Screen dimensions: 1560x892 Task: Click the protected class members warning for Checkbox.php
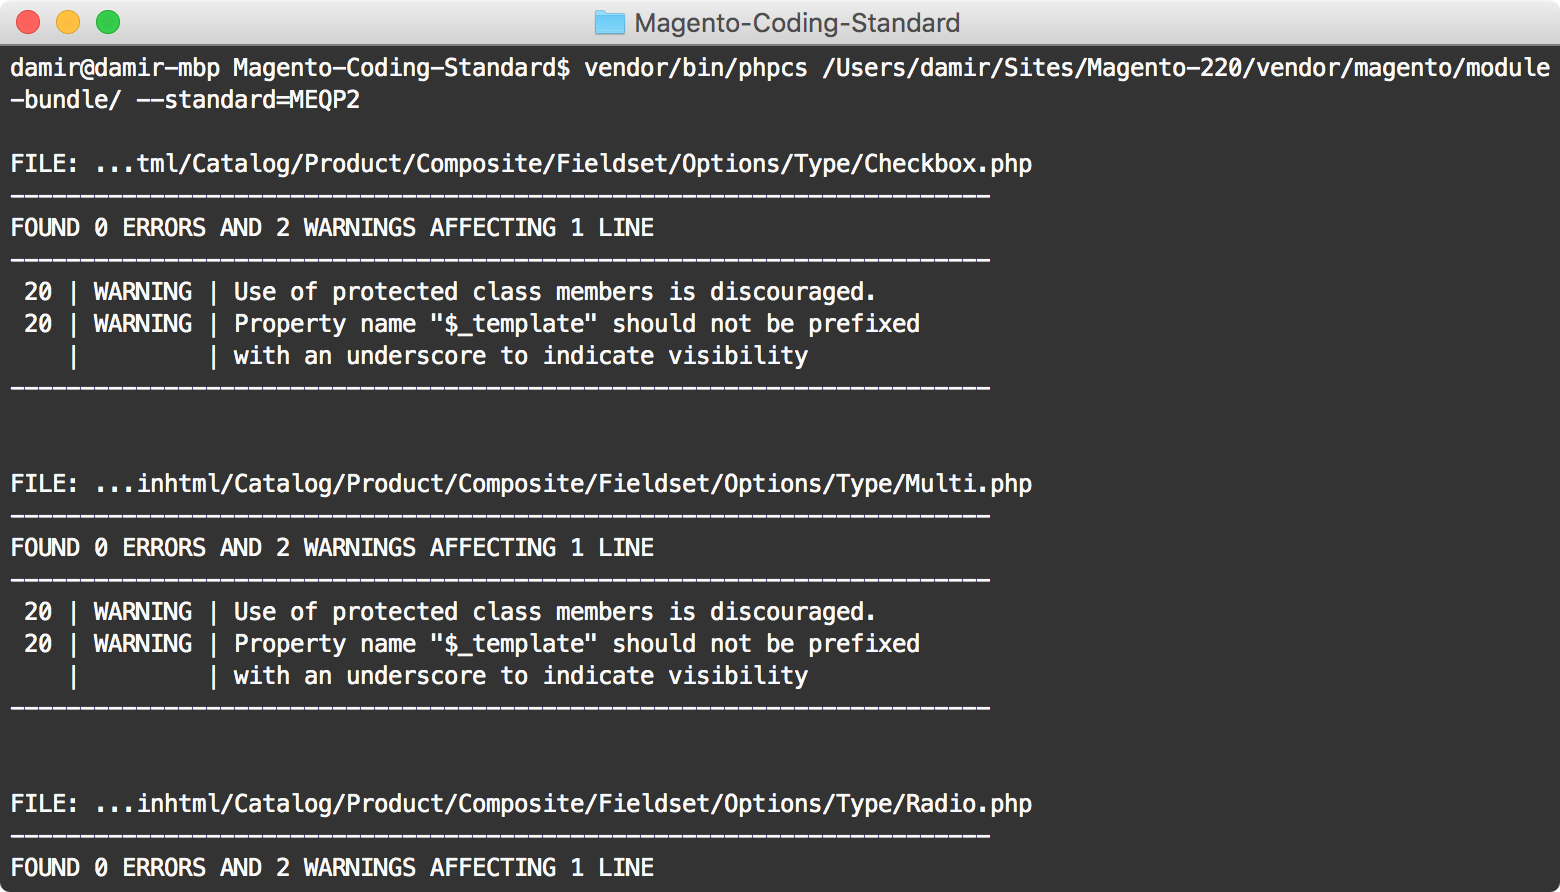pos(554,292)
